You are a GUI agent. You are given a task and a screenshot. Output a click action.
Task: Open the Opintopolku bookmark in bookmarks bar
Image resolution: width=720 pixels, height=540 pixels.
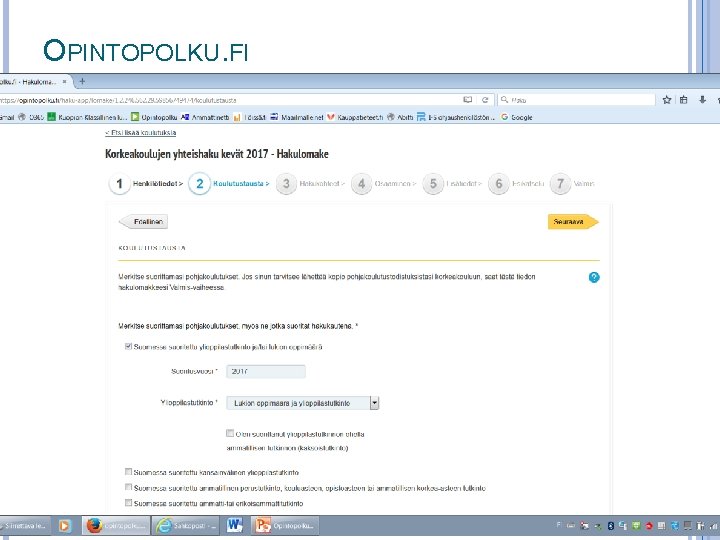[154, 117]
